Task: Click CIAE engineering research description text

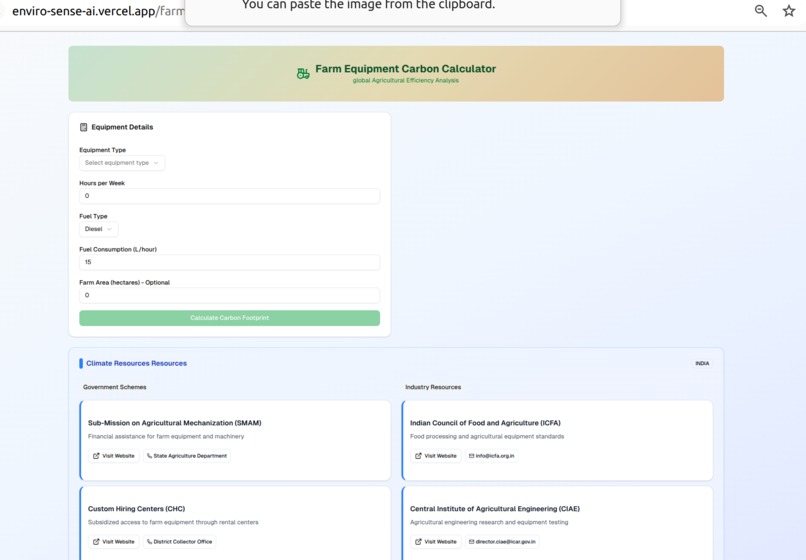Action: [489, 522]
